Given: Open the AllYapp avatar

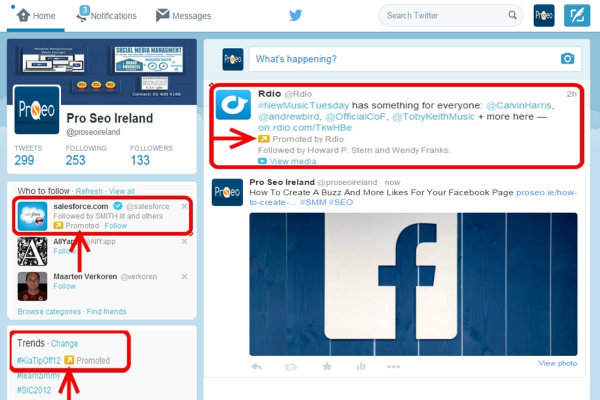Looking at the screenshot, I should click(33, 251).
